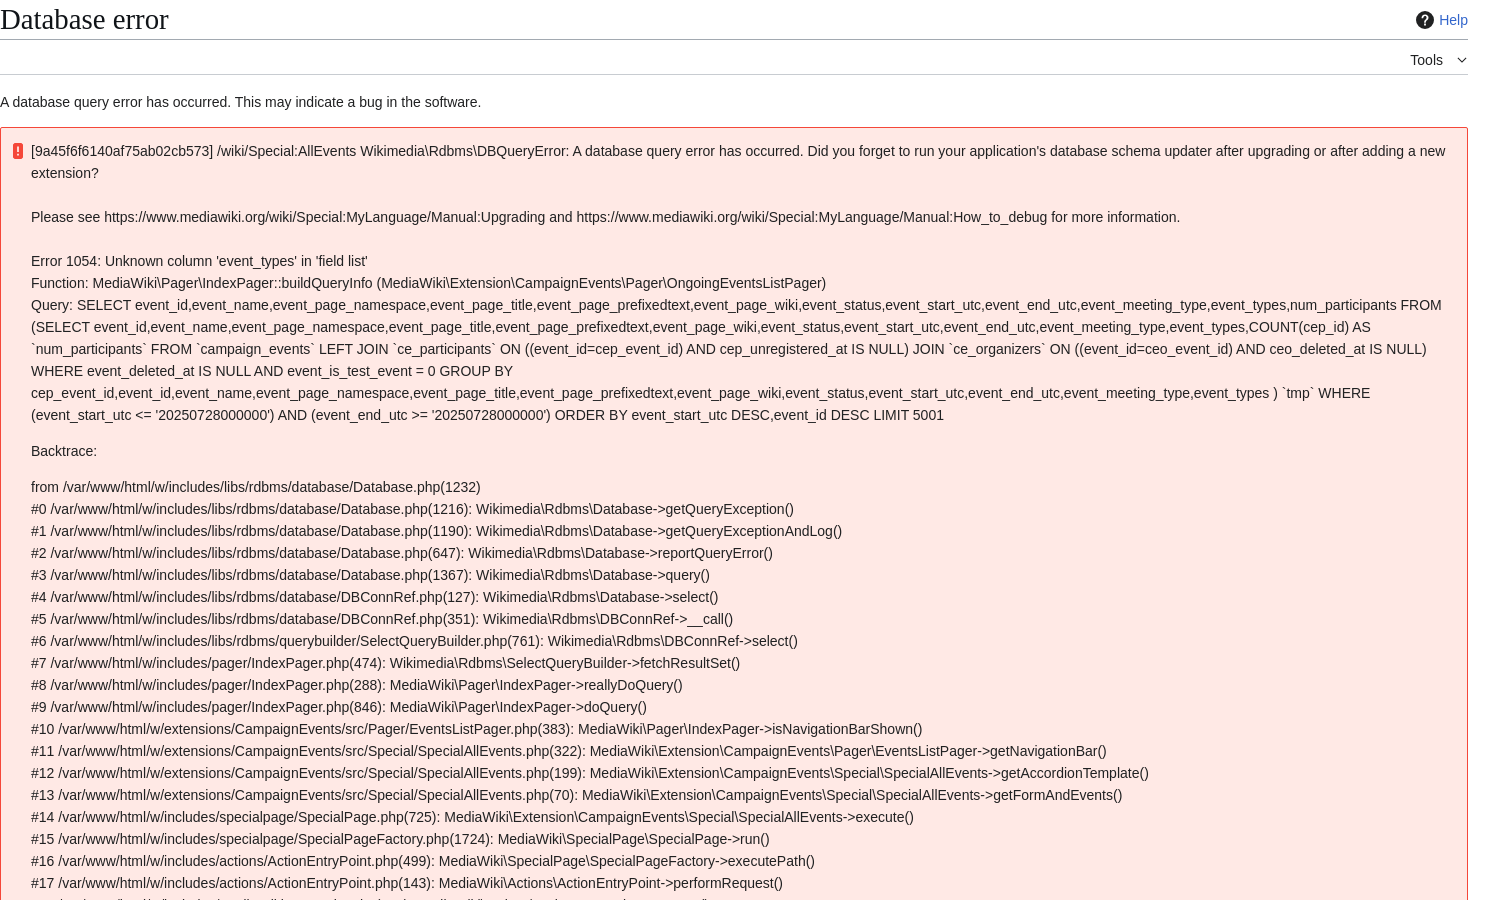Click the Manual:How_to_debug mediawiki.org URL
The height and width of the screenshot is (900, 1492).
[812, 217]
